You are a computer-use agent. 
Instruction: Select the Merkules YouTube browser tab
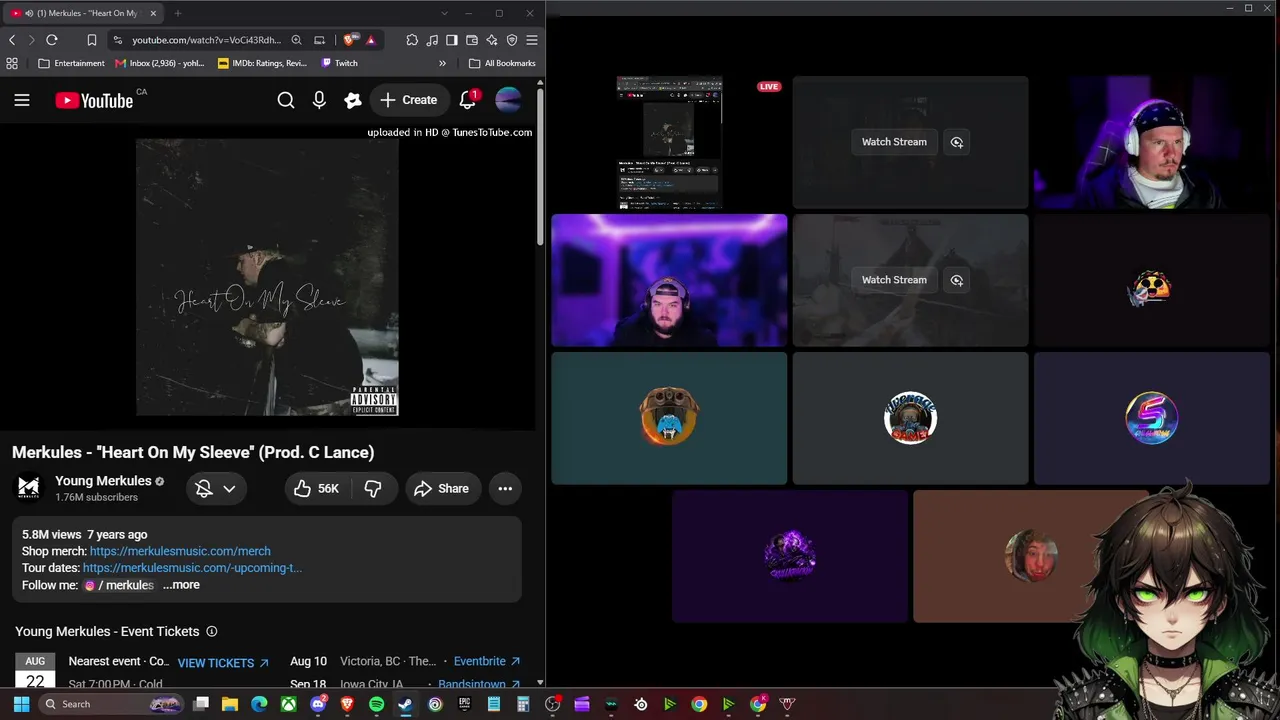point(84,13)
